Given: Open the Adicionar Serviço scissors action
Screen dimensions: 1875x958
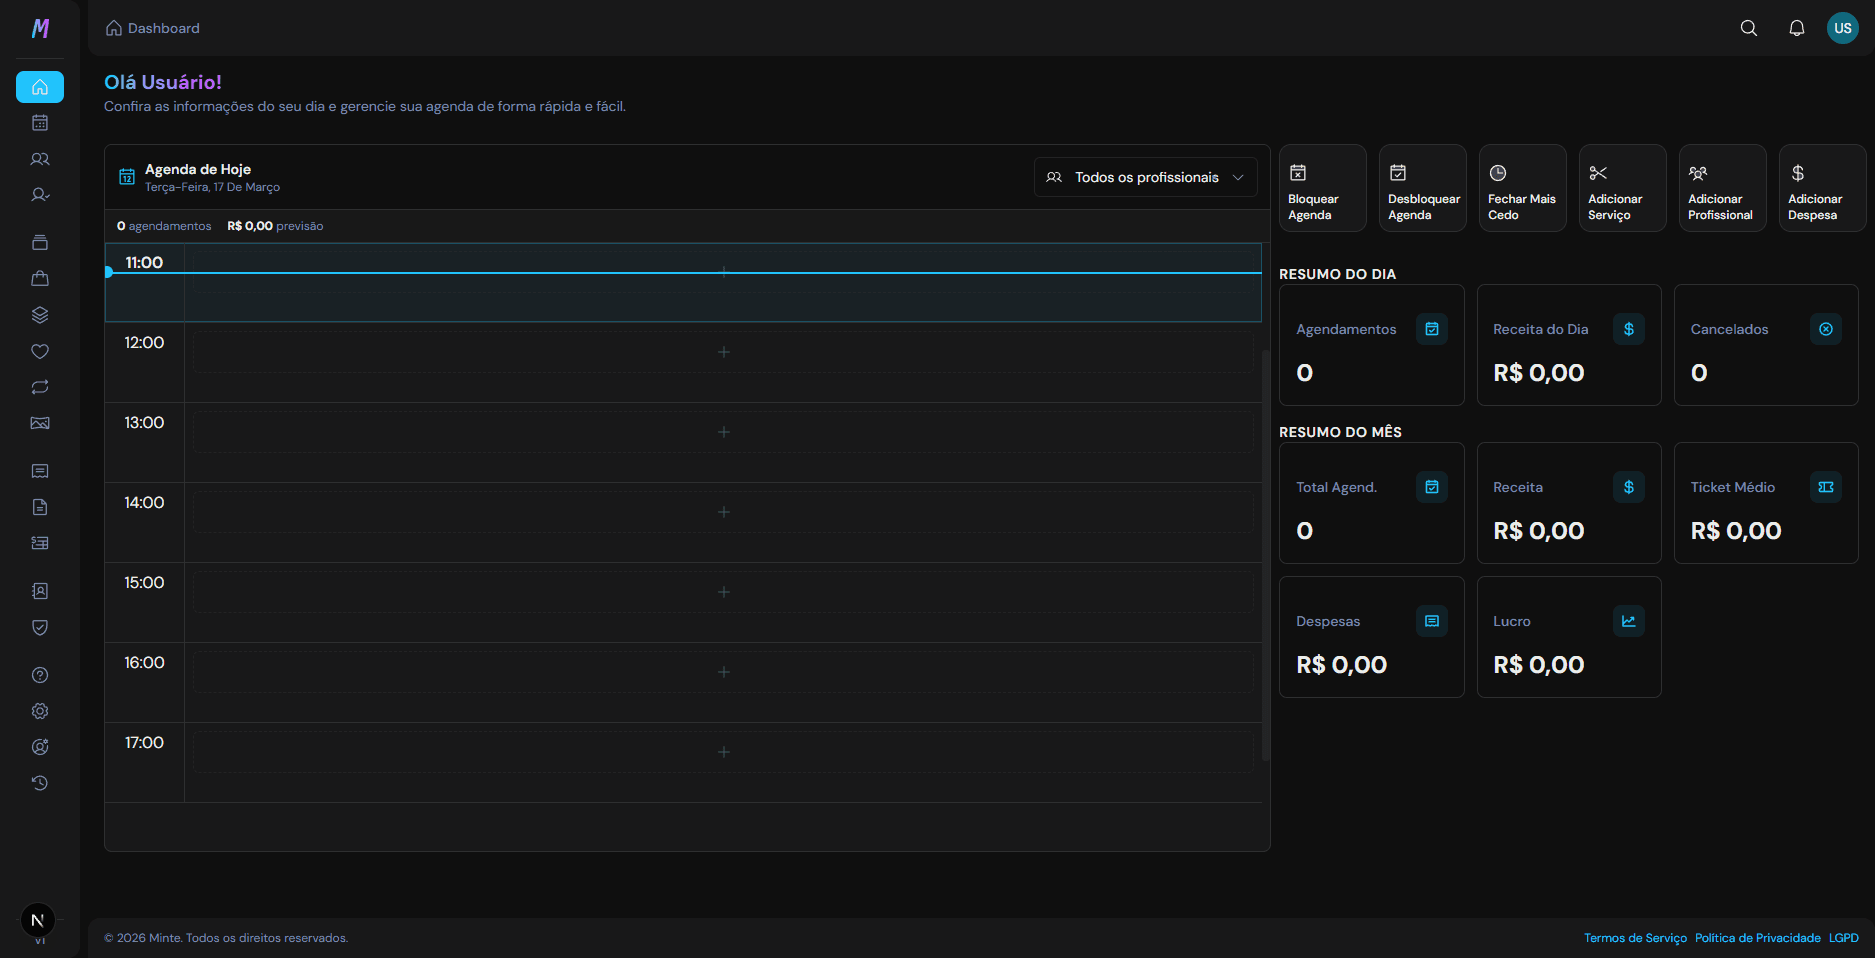Looking at the screenshot, I should (x=1621, y=188).
